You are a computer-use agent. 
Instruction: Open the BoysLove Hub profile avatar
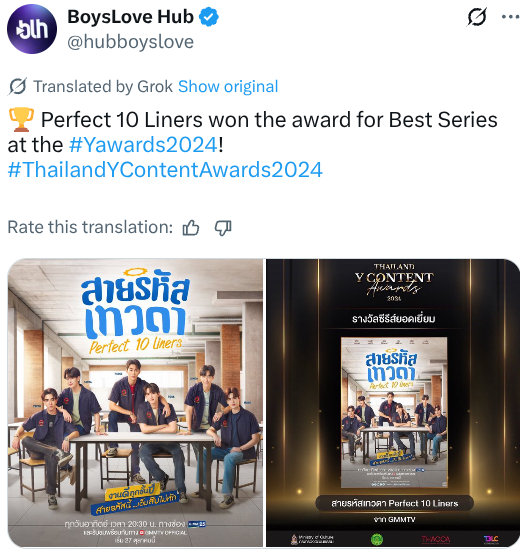coord(32,29)
